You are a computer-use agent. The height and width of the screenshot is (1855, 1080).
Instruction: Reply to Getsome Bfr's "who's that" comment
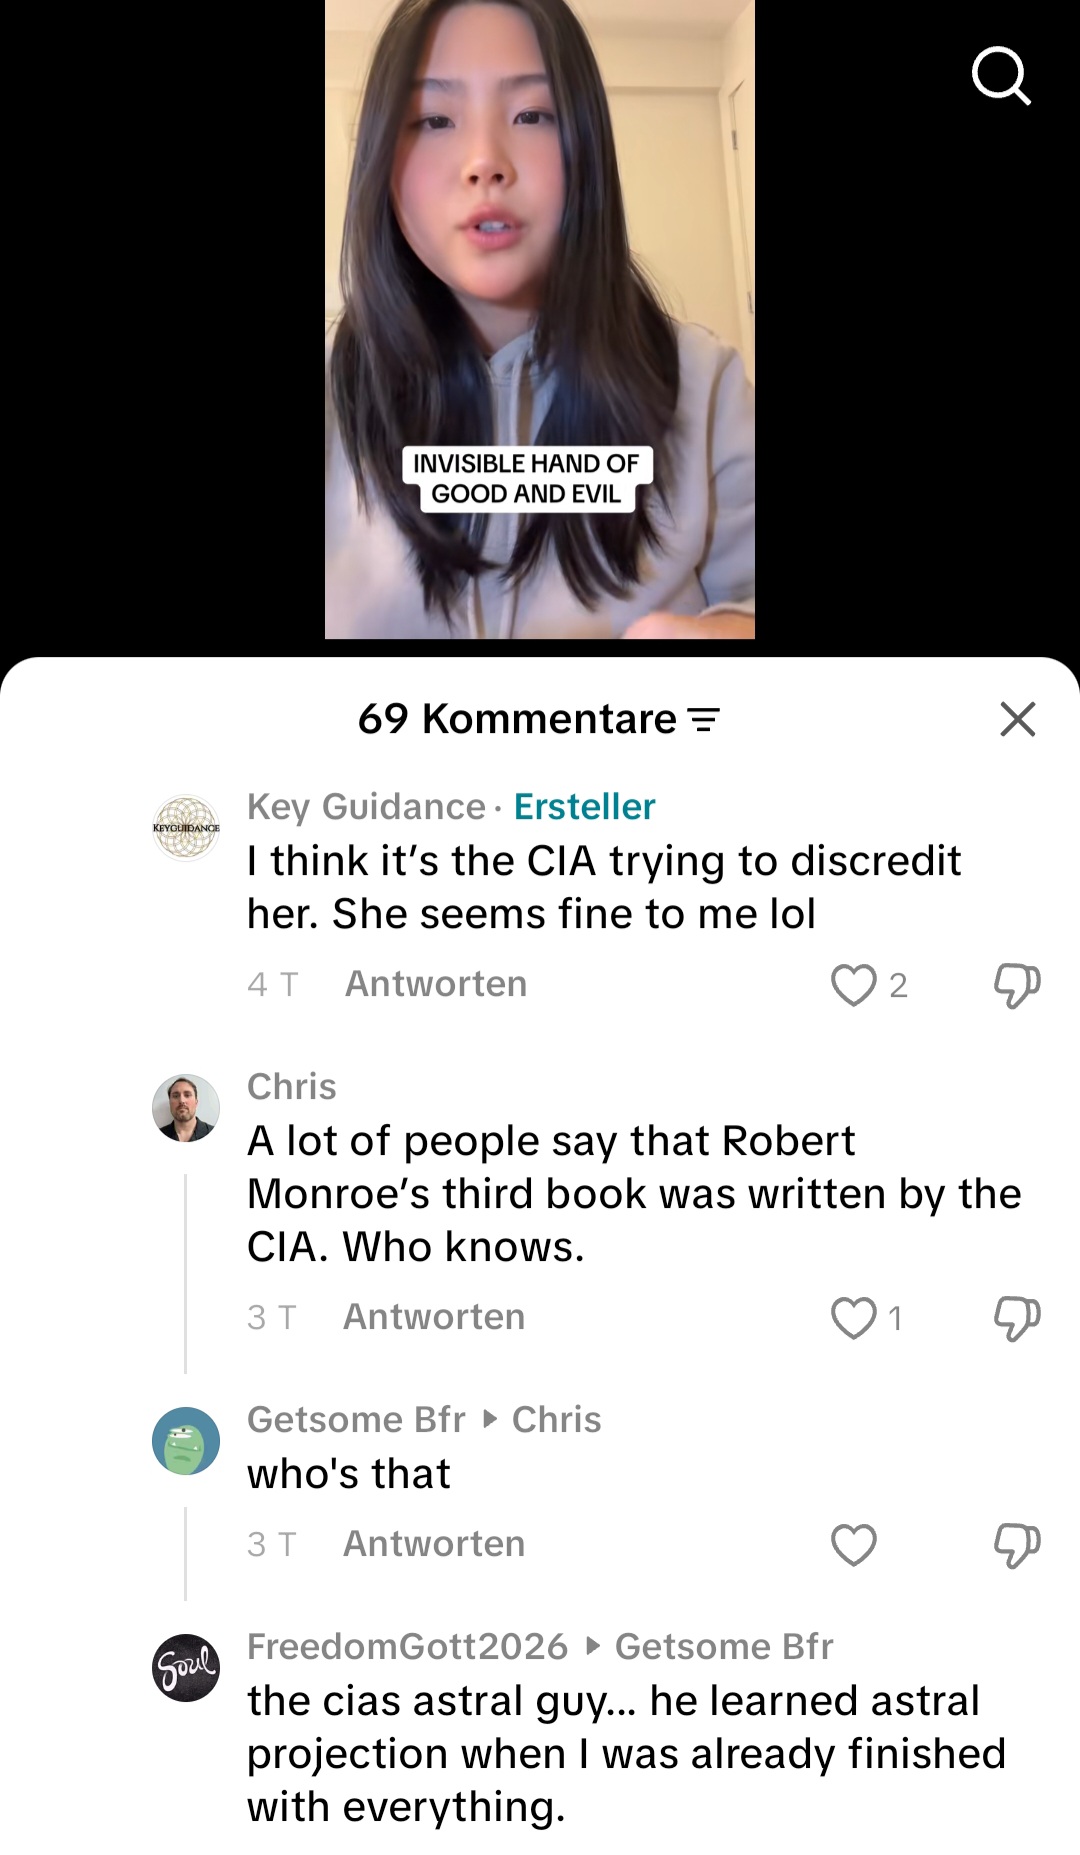(434, 1544)
